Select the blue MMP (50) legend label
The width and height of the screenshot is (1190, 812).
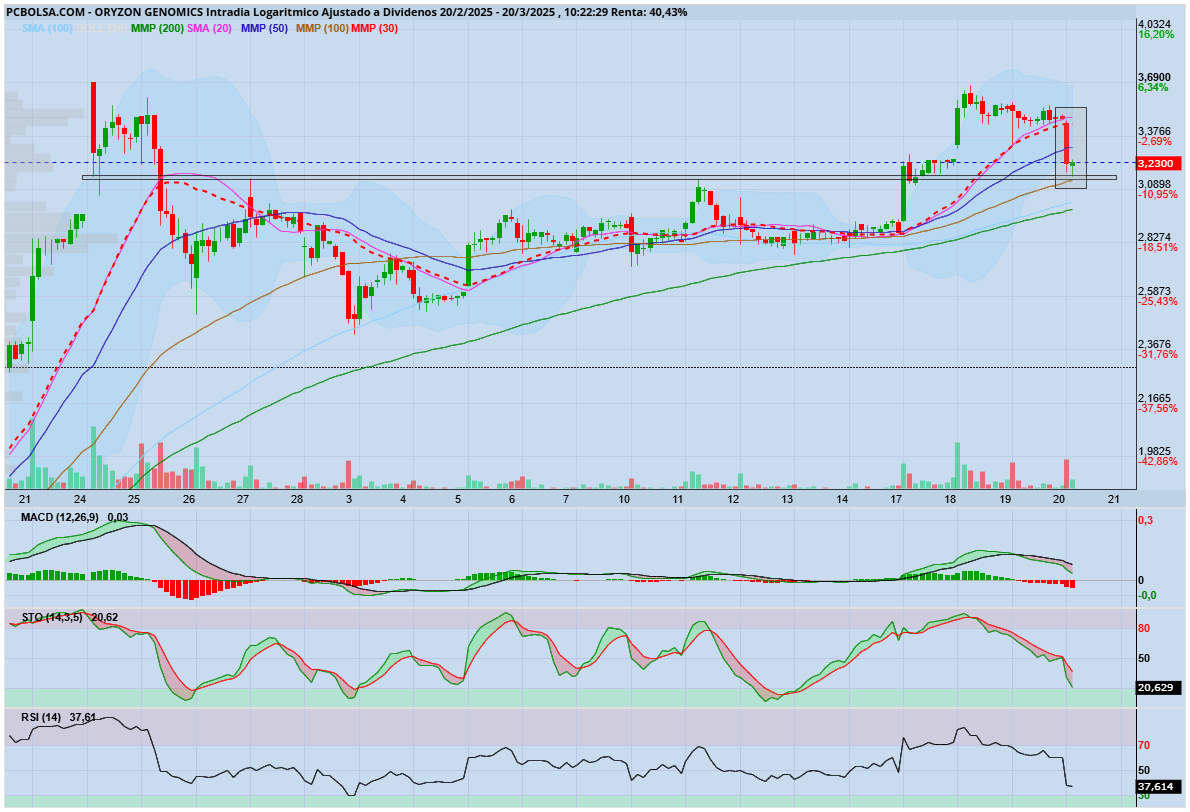click(x=264, y=28)
